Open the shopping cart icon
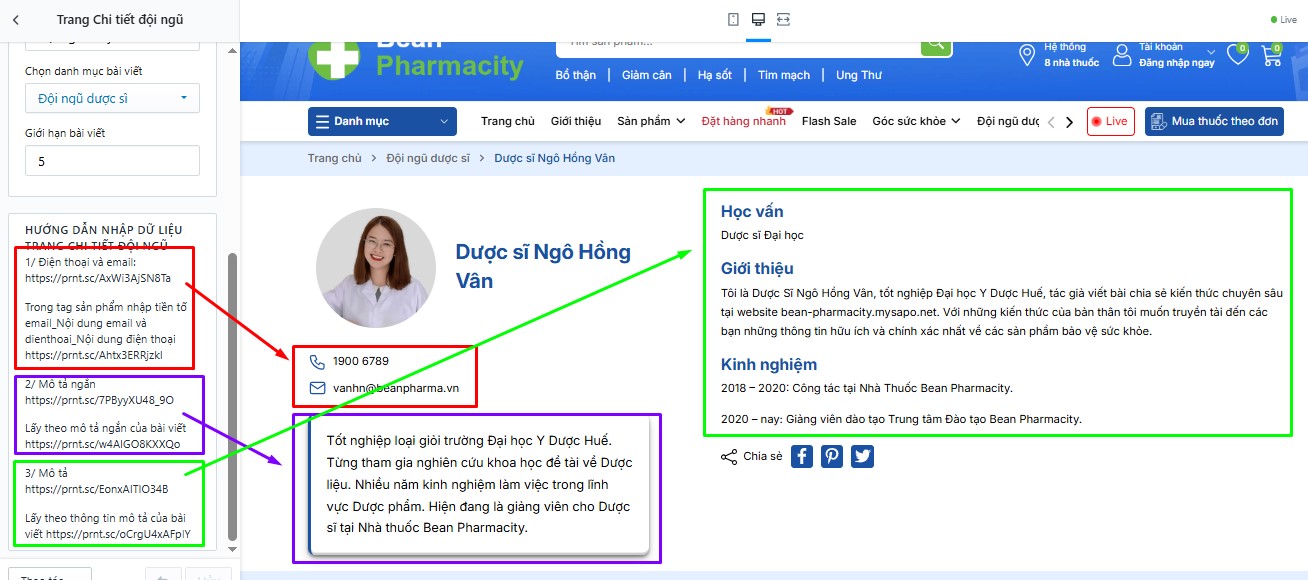The image size is (1308, 580). tap(1272, 55)
